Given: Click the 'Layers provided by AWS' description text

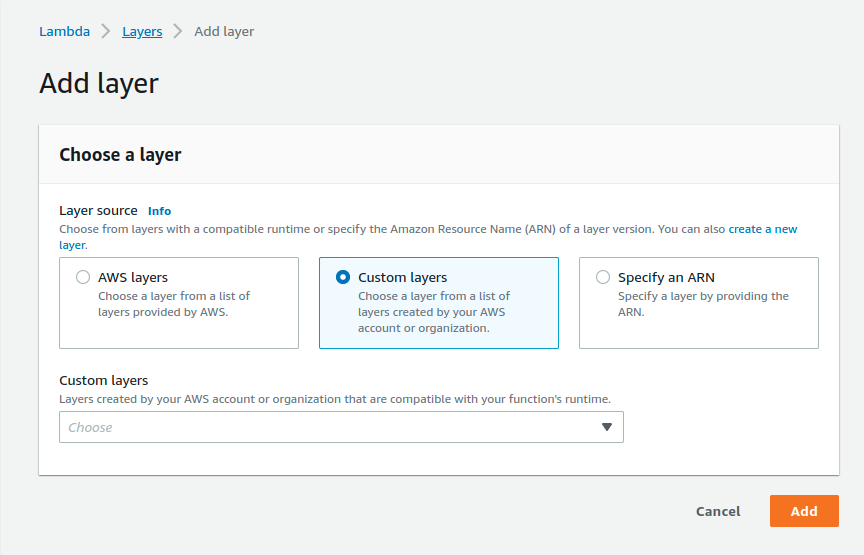Looking at the screenshot, I should (174, 304).
